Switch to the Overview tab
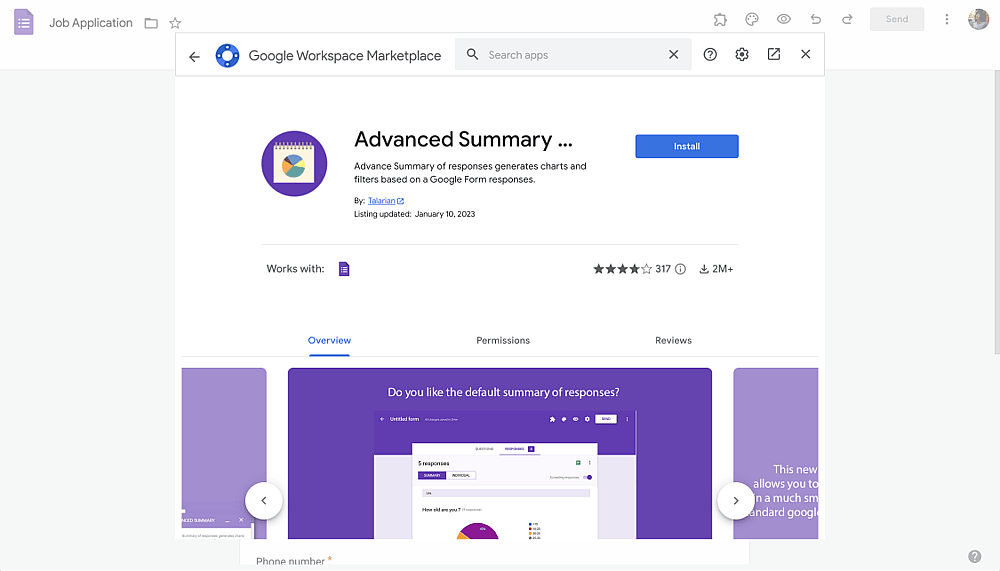The width and height of the screenshot is (1000, 571). [329, 341]
